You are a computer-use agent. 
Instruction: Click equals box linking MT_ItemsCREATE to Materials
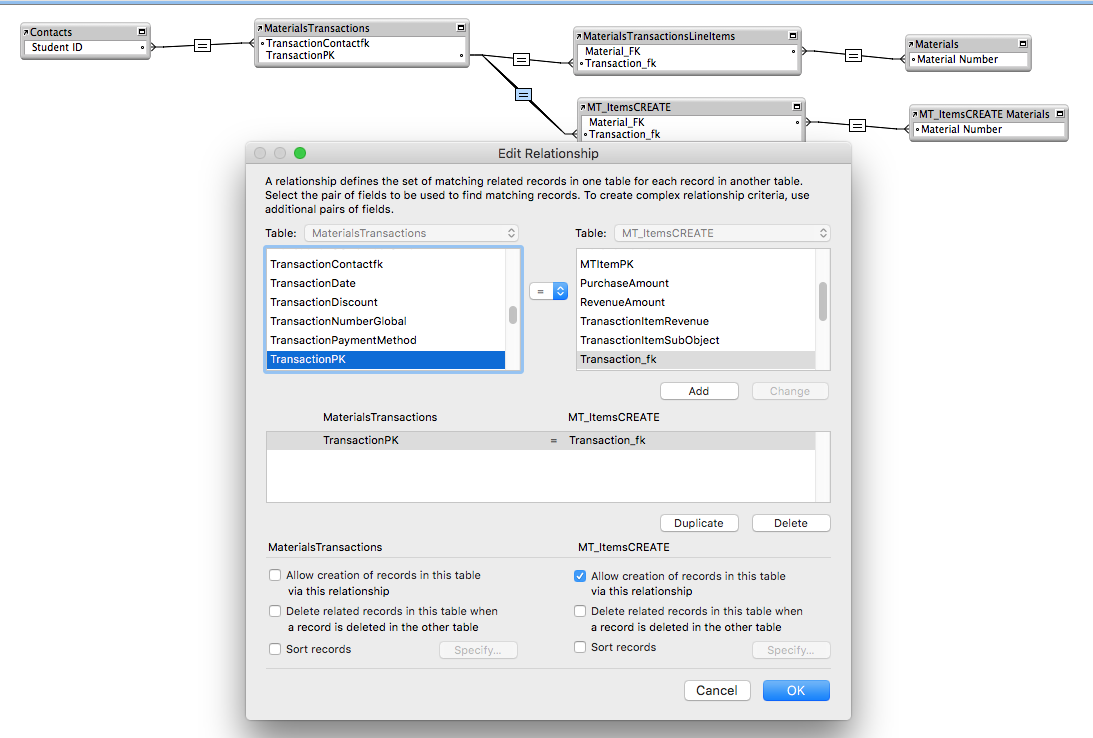(857, 125)
